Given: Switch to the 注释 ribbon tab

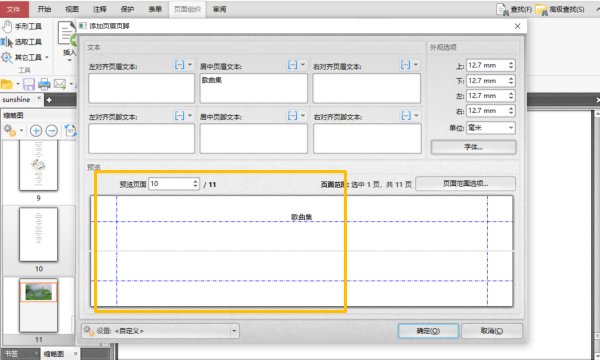Looking at the screenshot, I should pos(100,9).
